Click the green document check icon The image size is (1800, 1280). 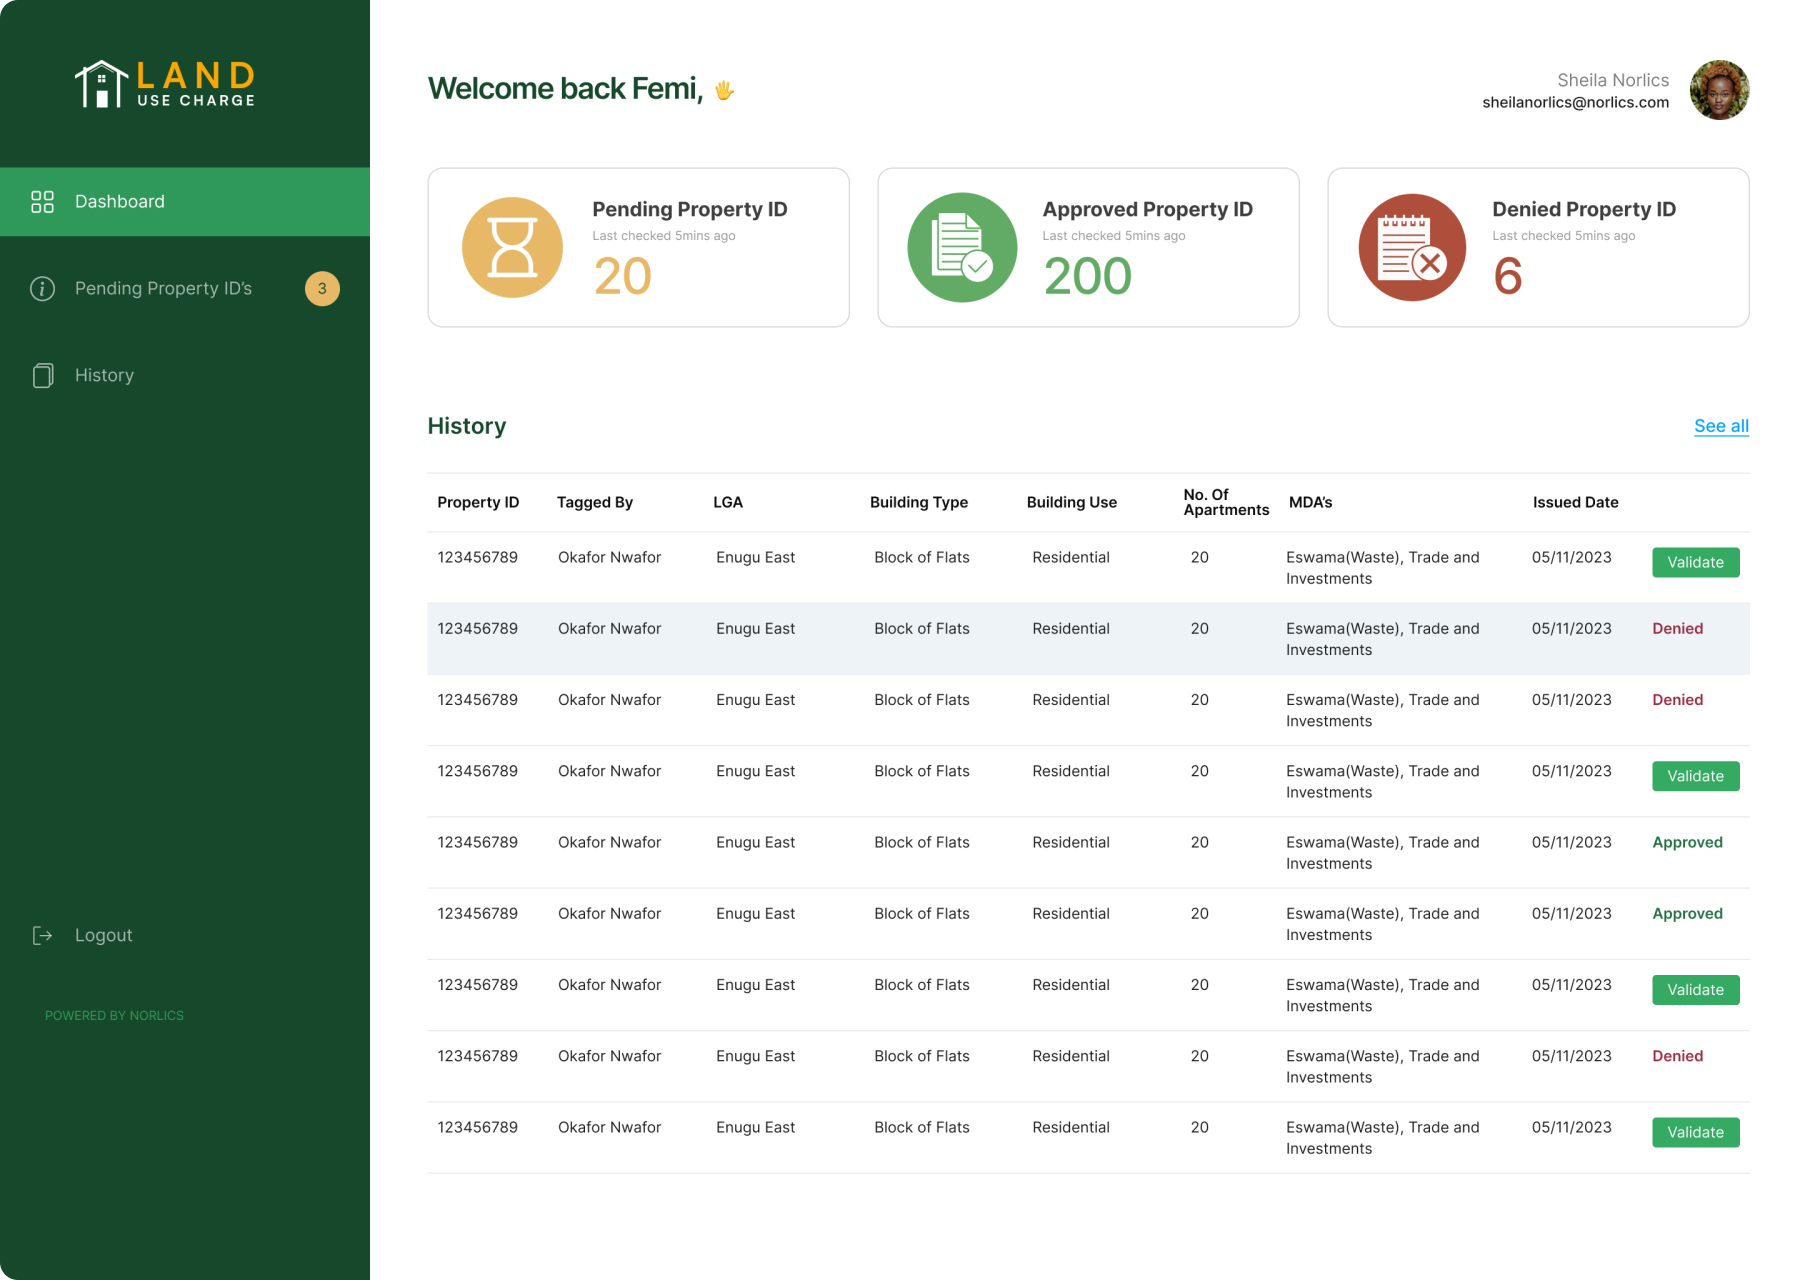click(x=962, y=247)
